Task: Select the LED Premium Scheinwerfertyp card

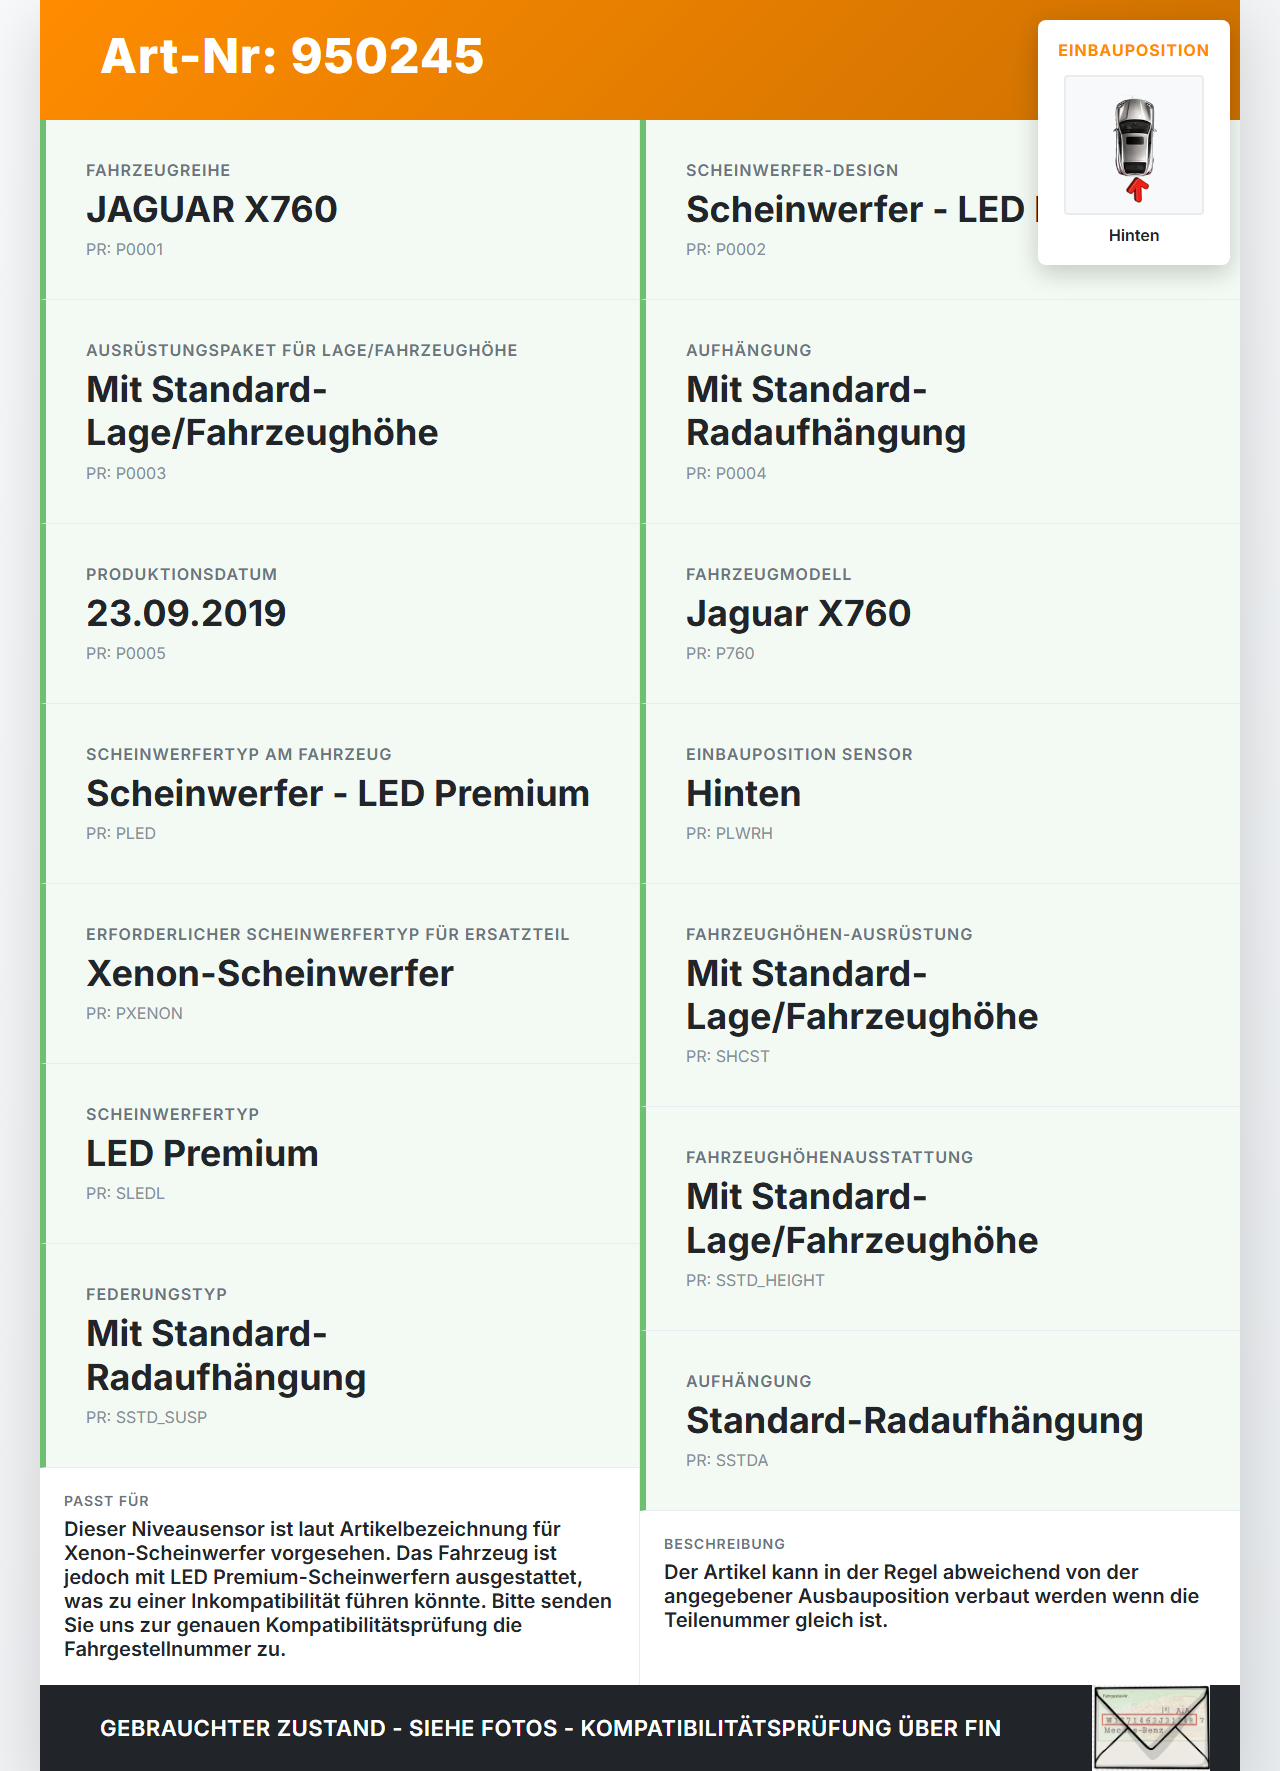Action: [340, 1154]
